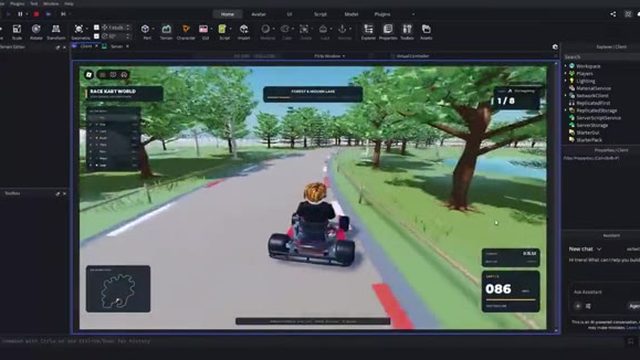Click the share icon in top right

[613, 14]
